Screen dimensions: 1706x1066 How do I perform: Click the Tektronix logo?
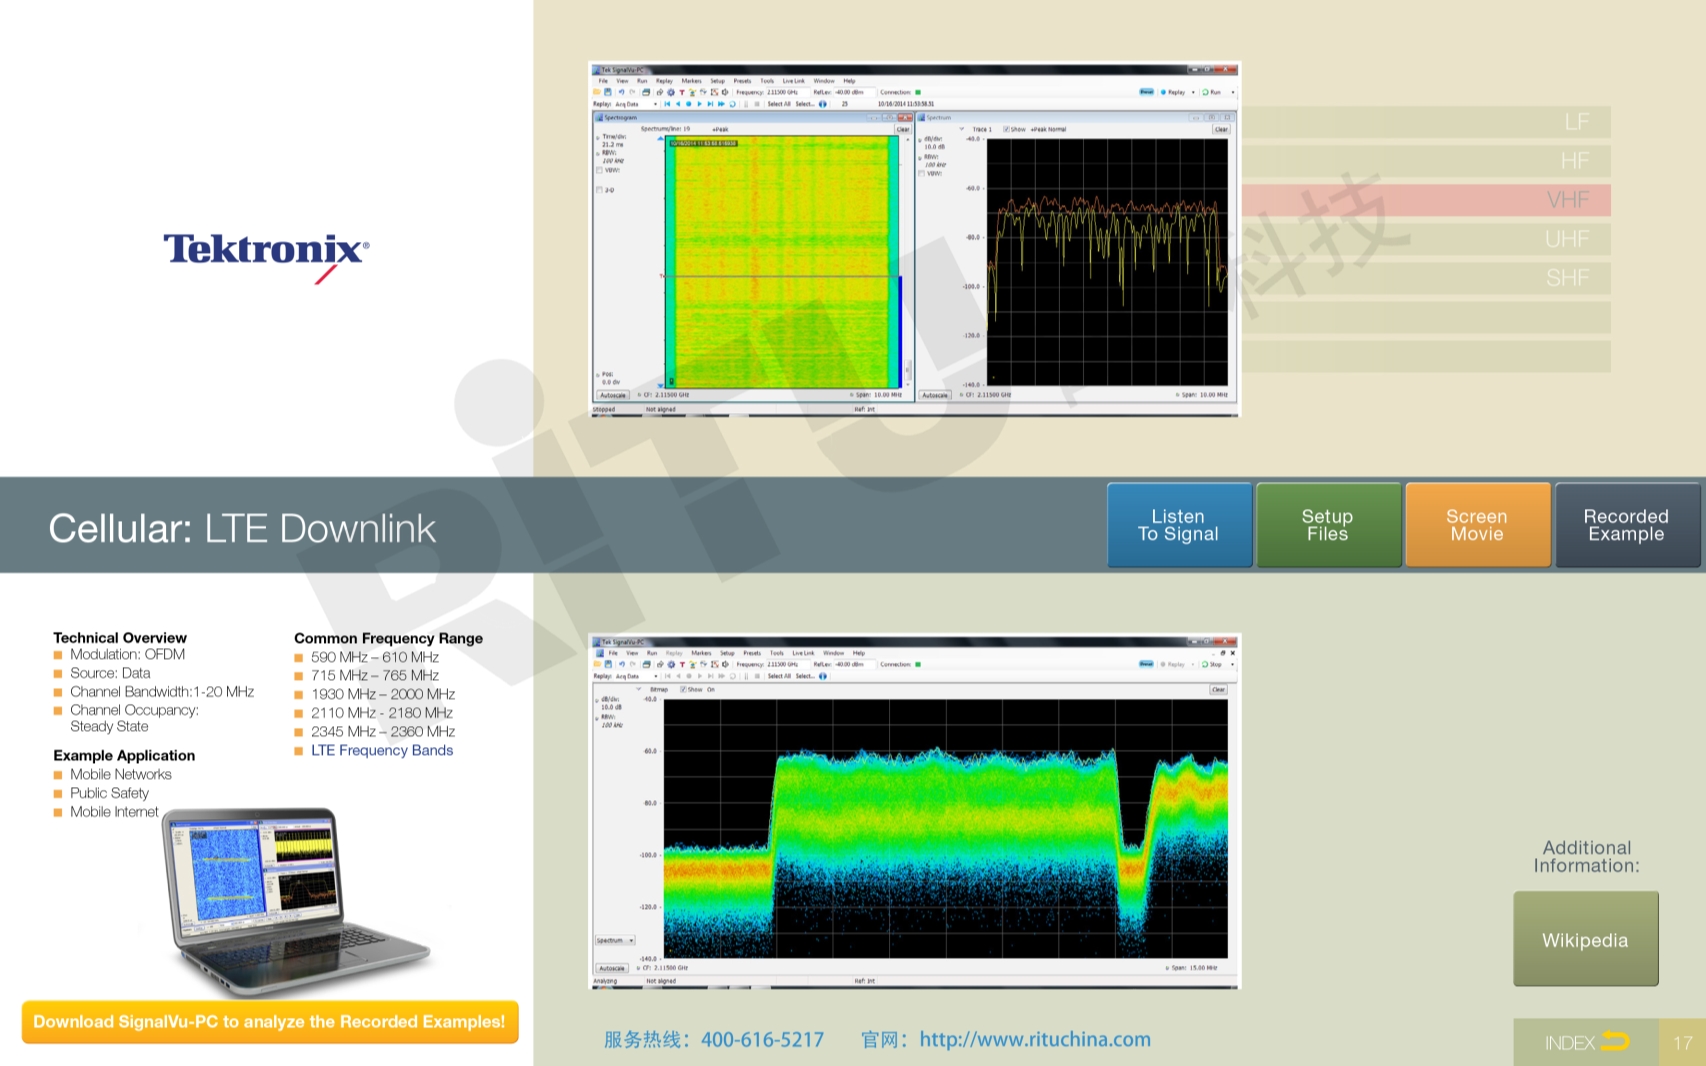266,251
